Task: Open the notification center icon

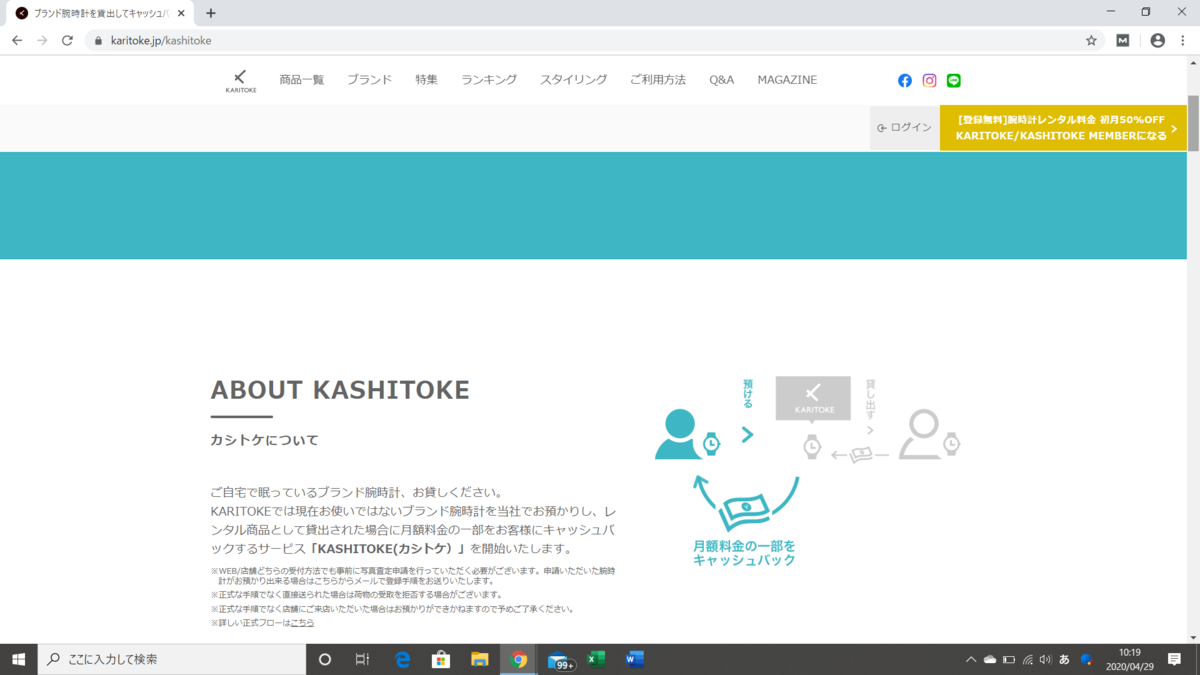Action: coord(1175,659)
